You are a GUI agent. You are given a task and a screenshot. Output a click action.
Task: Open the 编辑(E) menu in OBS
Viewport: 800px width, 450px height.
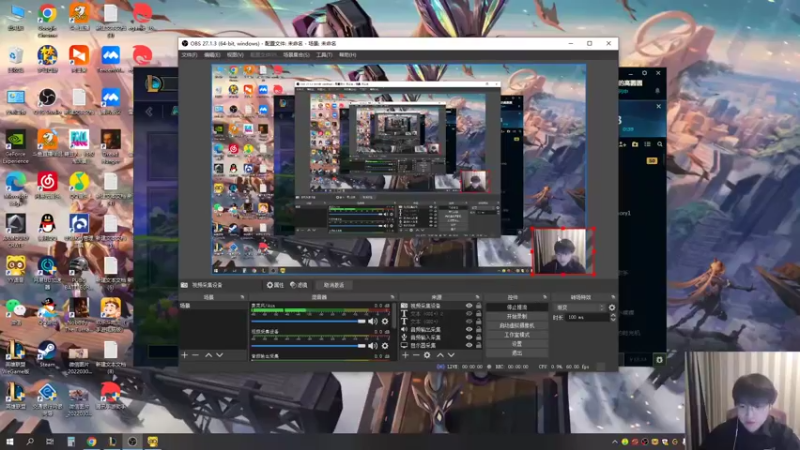212,55
